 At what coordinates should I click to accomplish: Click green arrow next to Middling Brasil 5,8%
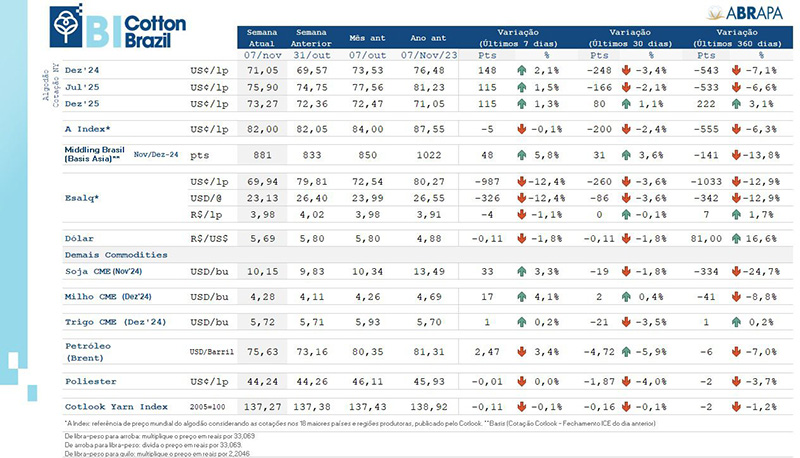tap(521, 155)
